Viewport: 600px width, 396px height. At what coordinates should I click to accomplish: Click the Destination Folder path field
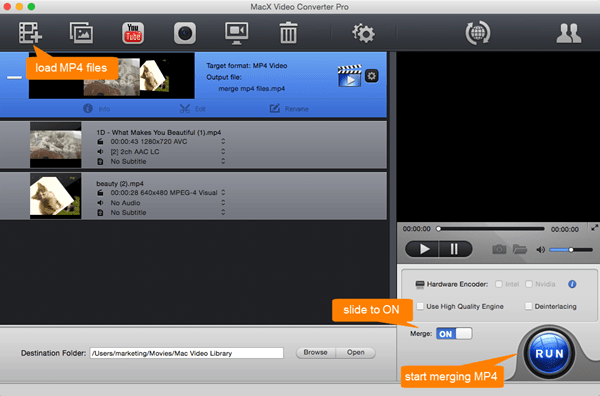coord(187,353)
